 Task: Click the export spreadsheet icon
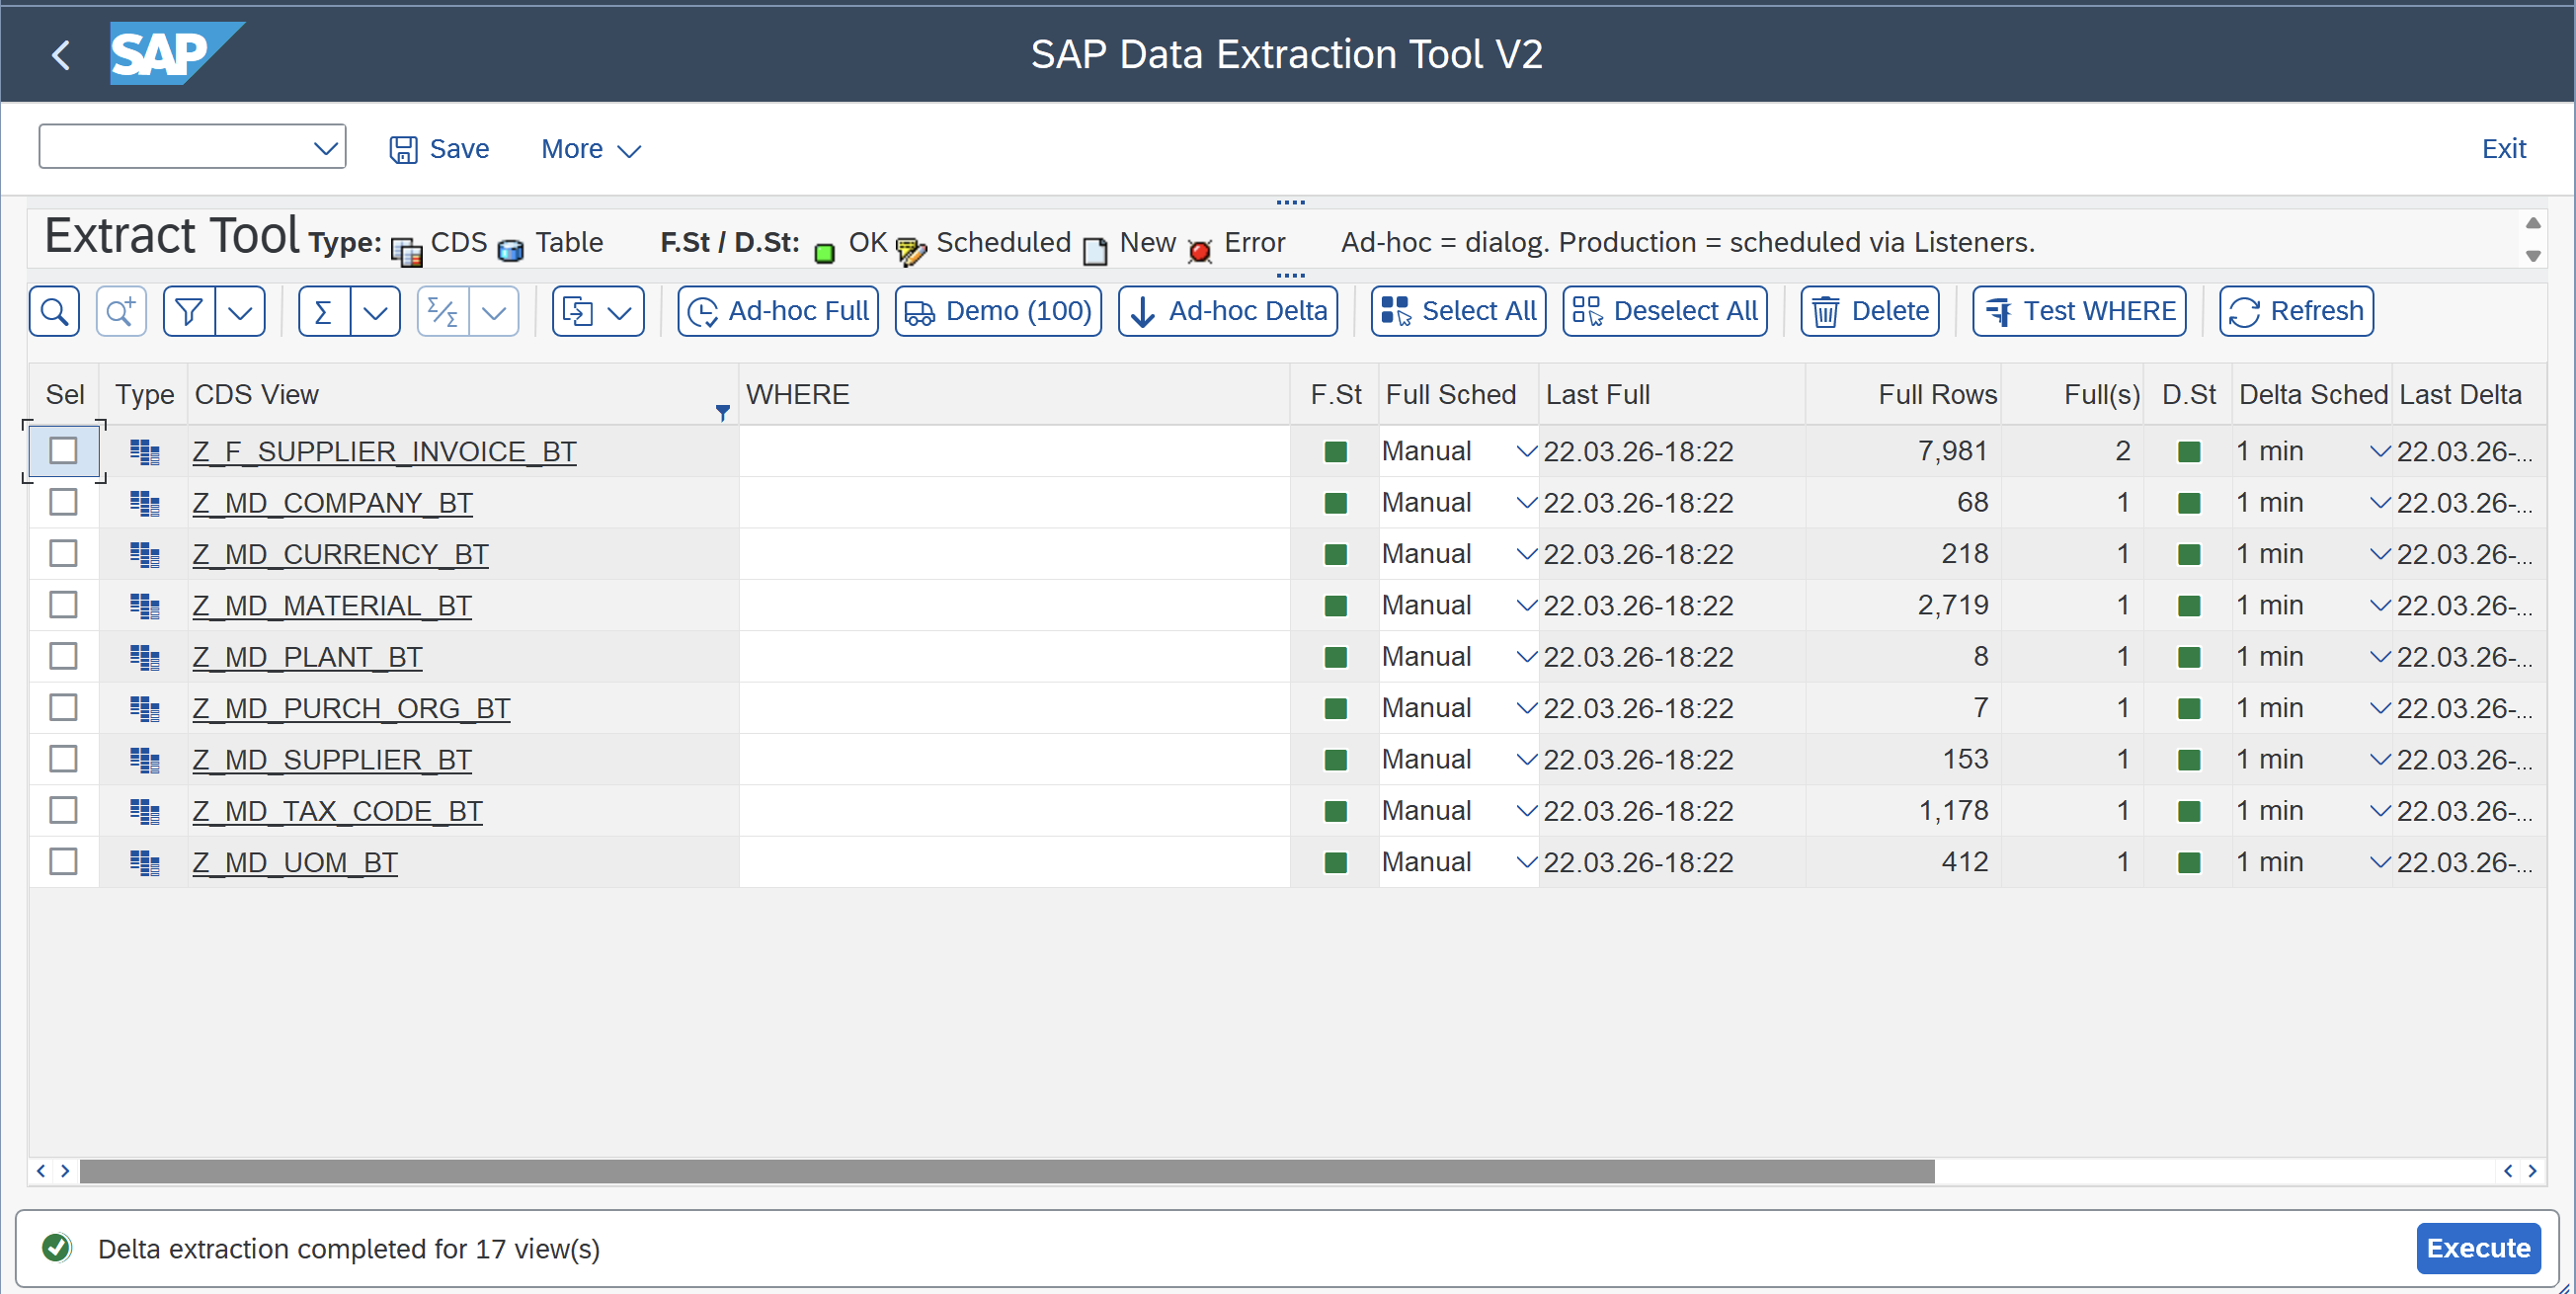578,311
